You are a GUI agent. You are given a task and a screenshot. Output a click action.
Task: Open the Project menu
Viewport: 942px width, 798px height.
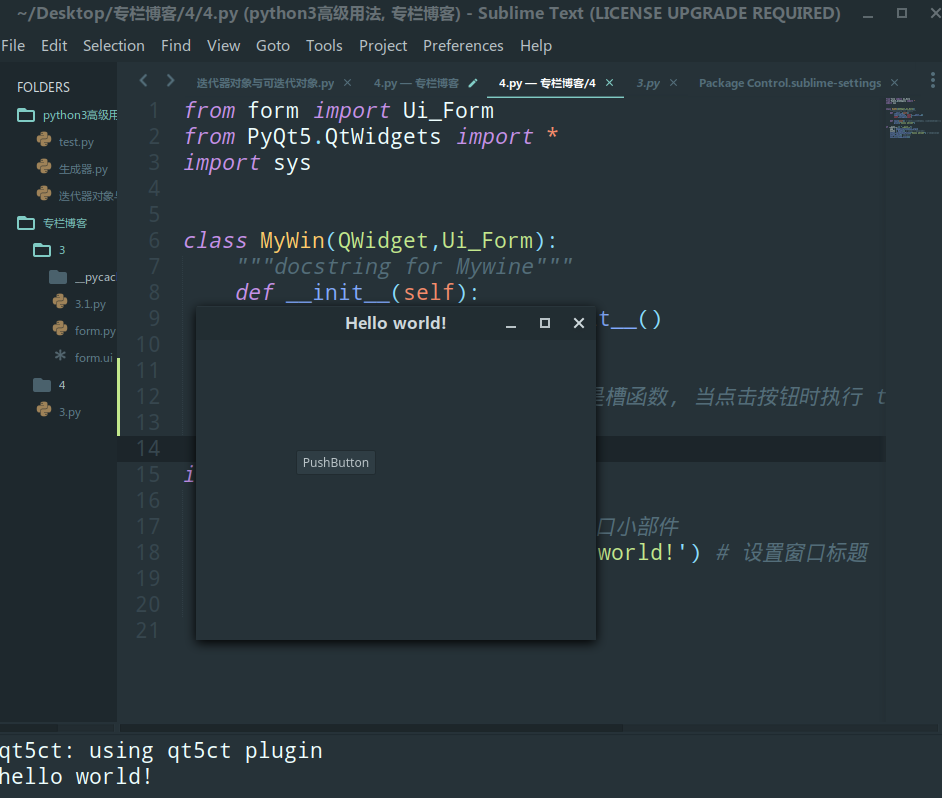click(383, 46)
